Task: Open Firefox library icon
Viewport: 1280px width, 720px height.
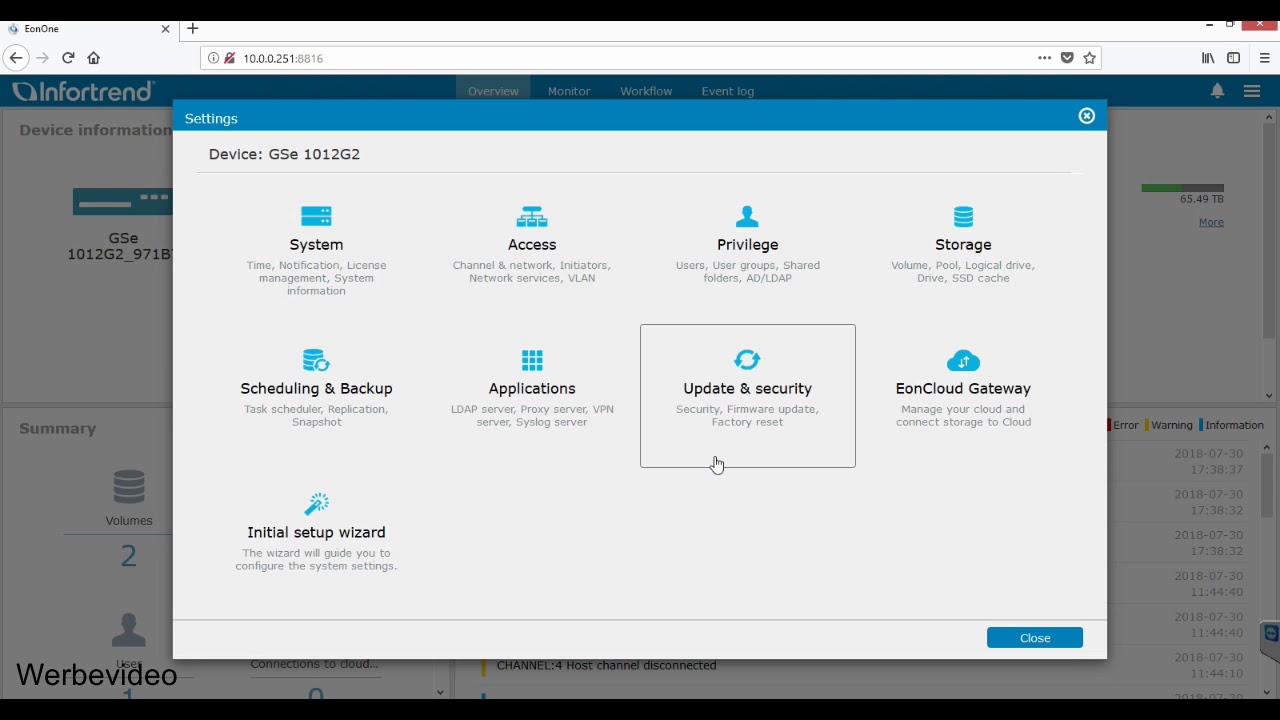Action: click(x=1209, y=58)
